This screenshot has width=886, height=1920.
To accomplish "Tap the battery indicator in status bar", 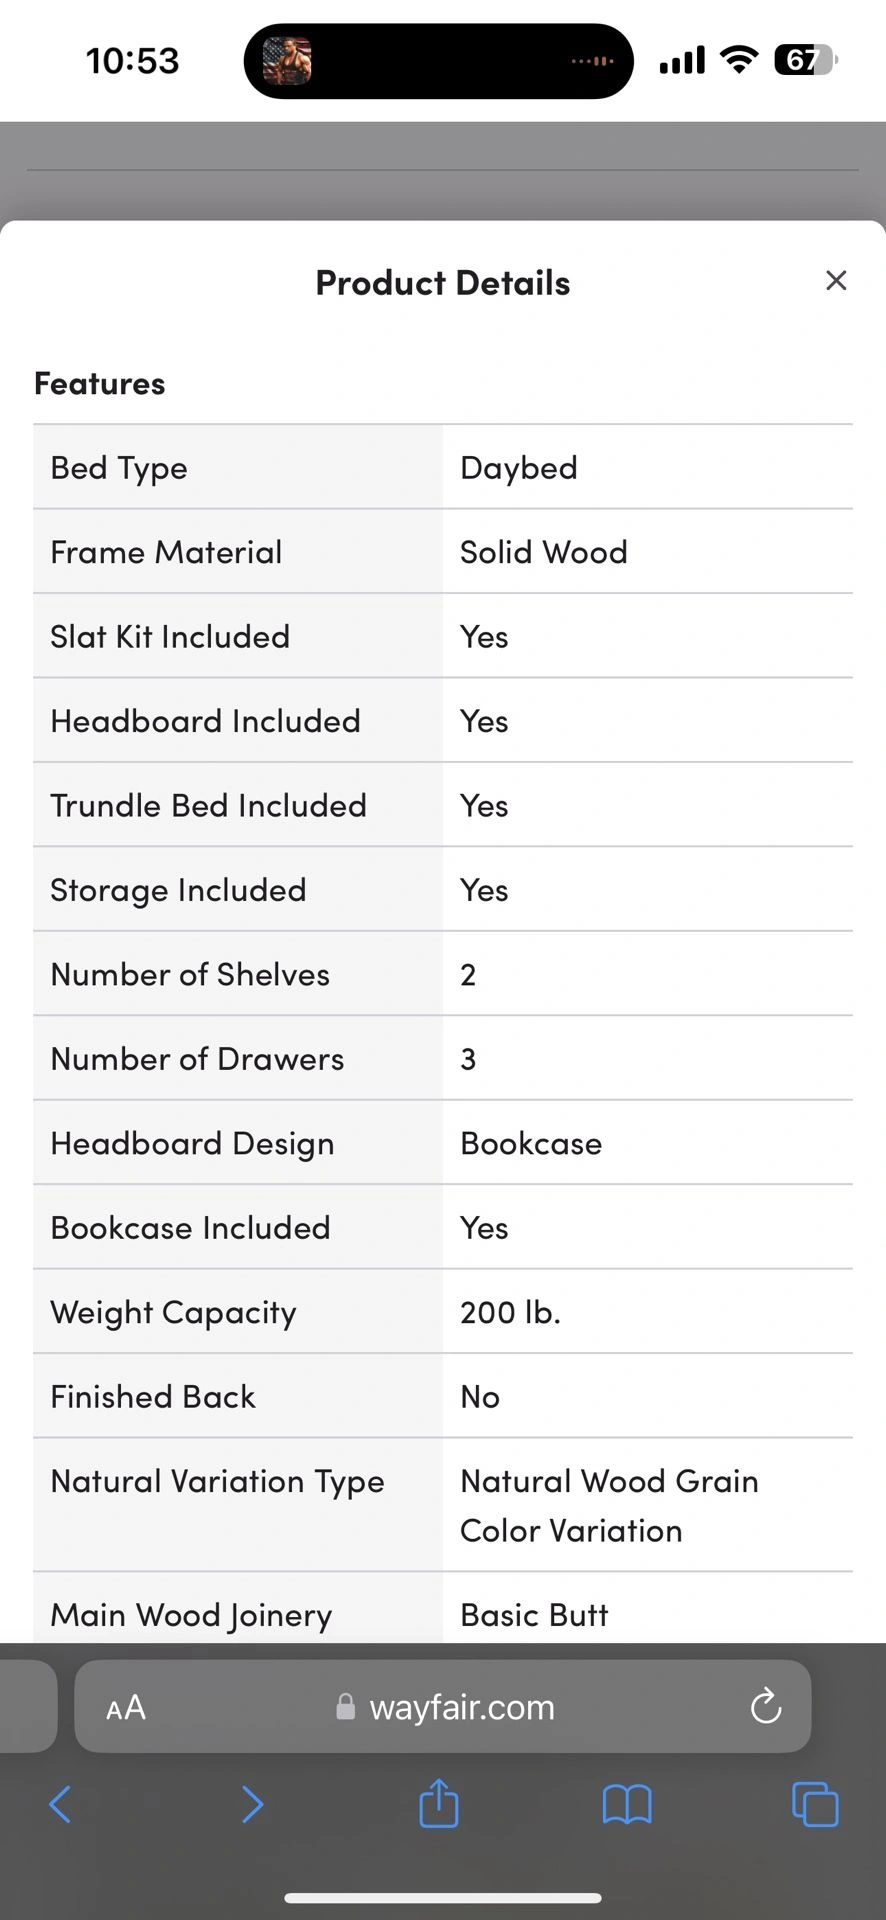I will pos(805,61).
